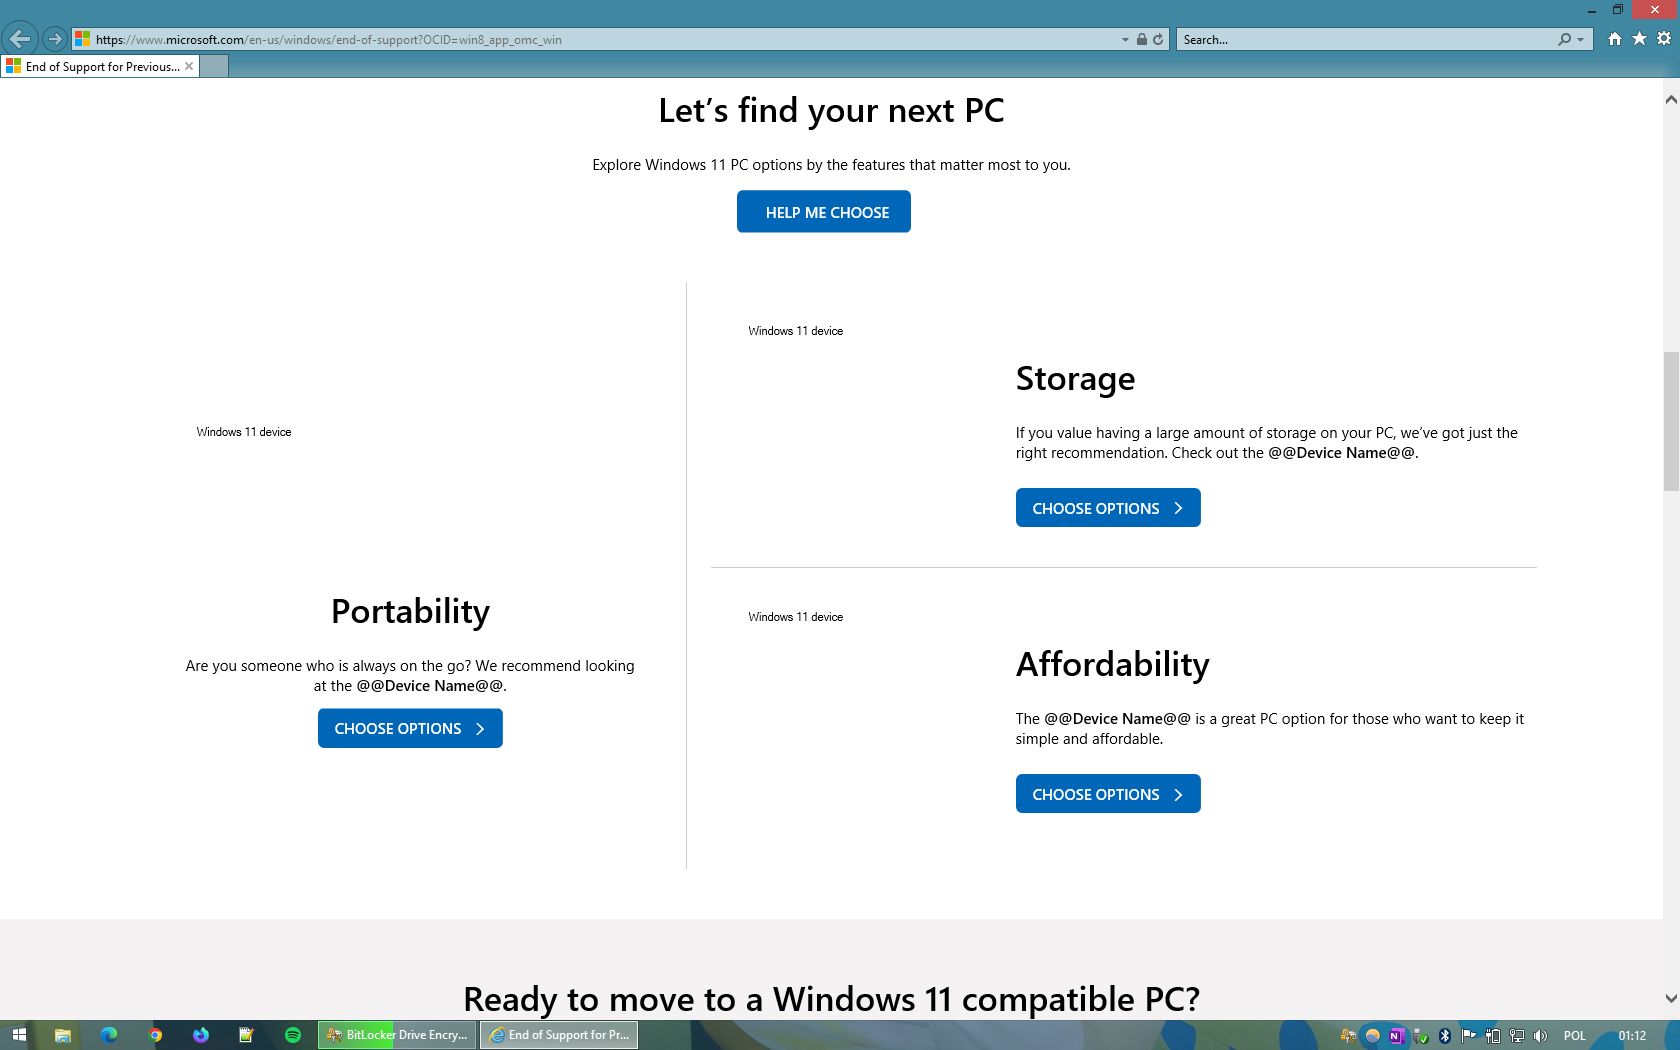1680x1050 pixels.
Task: Open the Bluetooth tray icon
Action: [1444, 1036]
